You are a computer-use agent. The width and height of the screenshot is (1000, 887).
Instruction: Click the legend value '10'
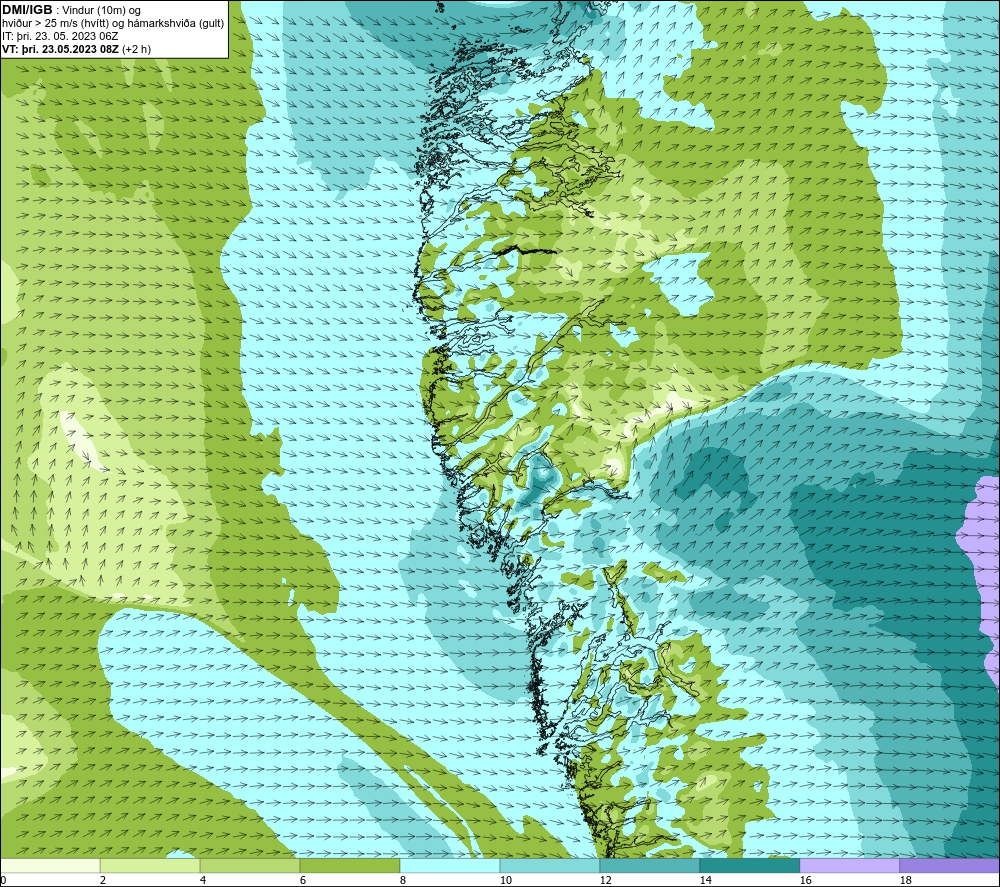tap(505, 880)
